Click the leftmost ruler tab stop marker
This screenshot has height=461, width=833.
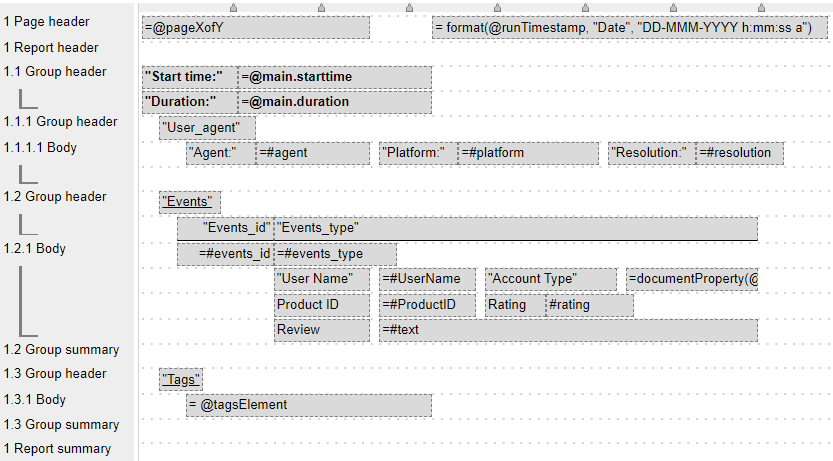[233, 8]
